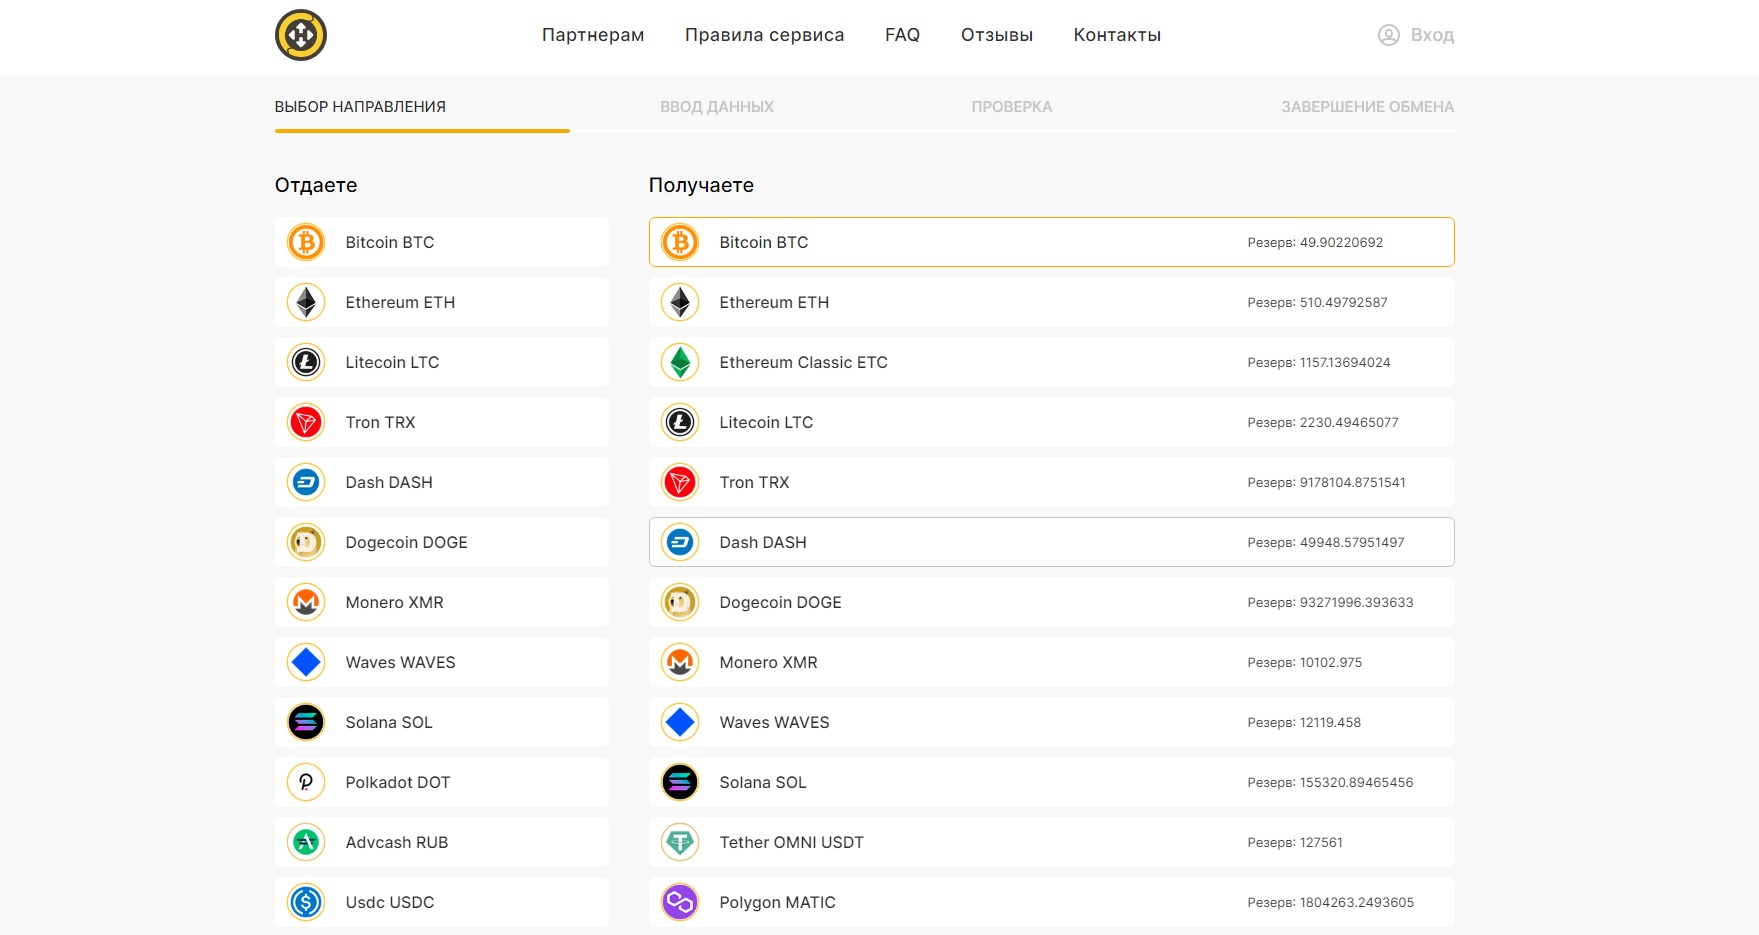Choose Advcash RUB label in Отдаете
The image size is (1759, 935).
(397, 842)
